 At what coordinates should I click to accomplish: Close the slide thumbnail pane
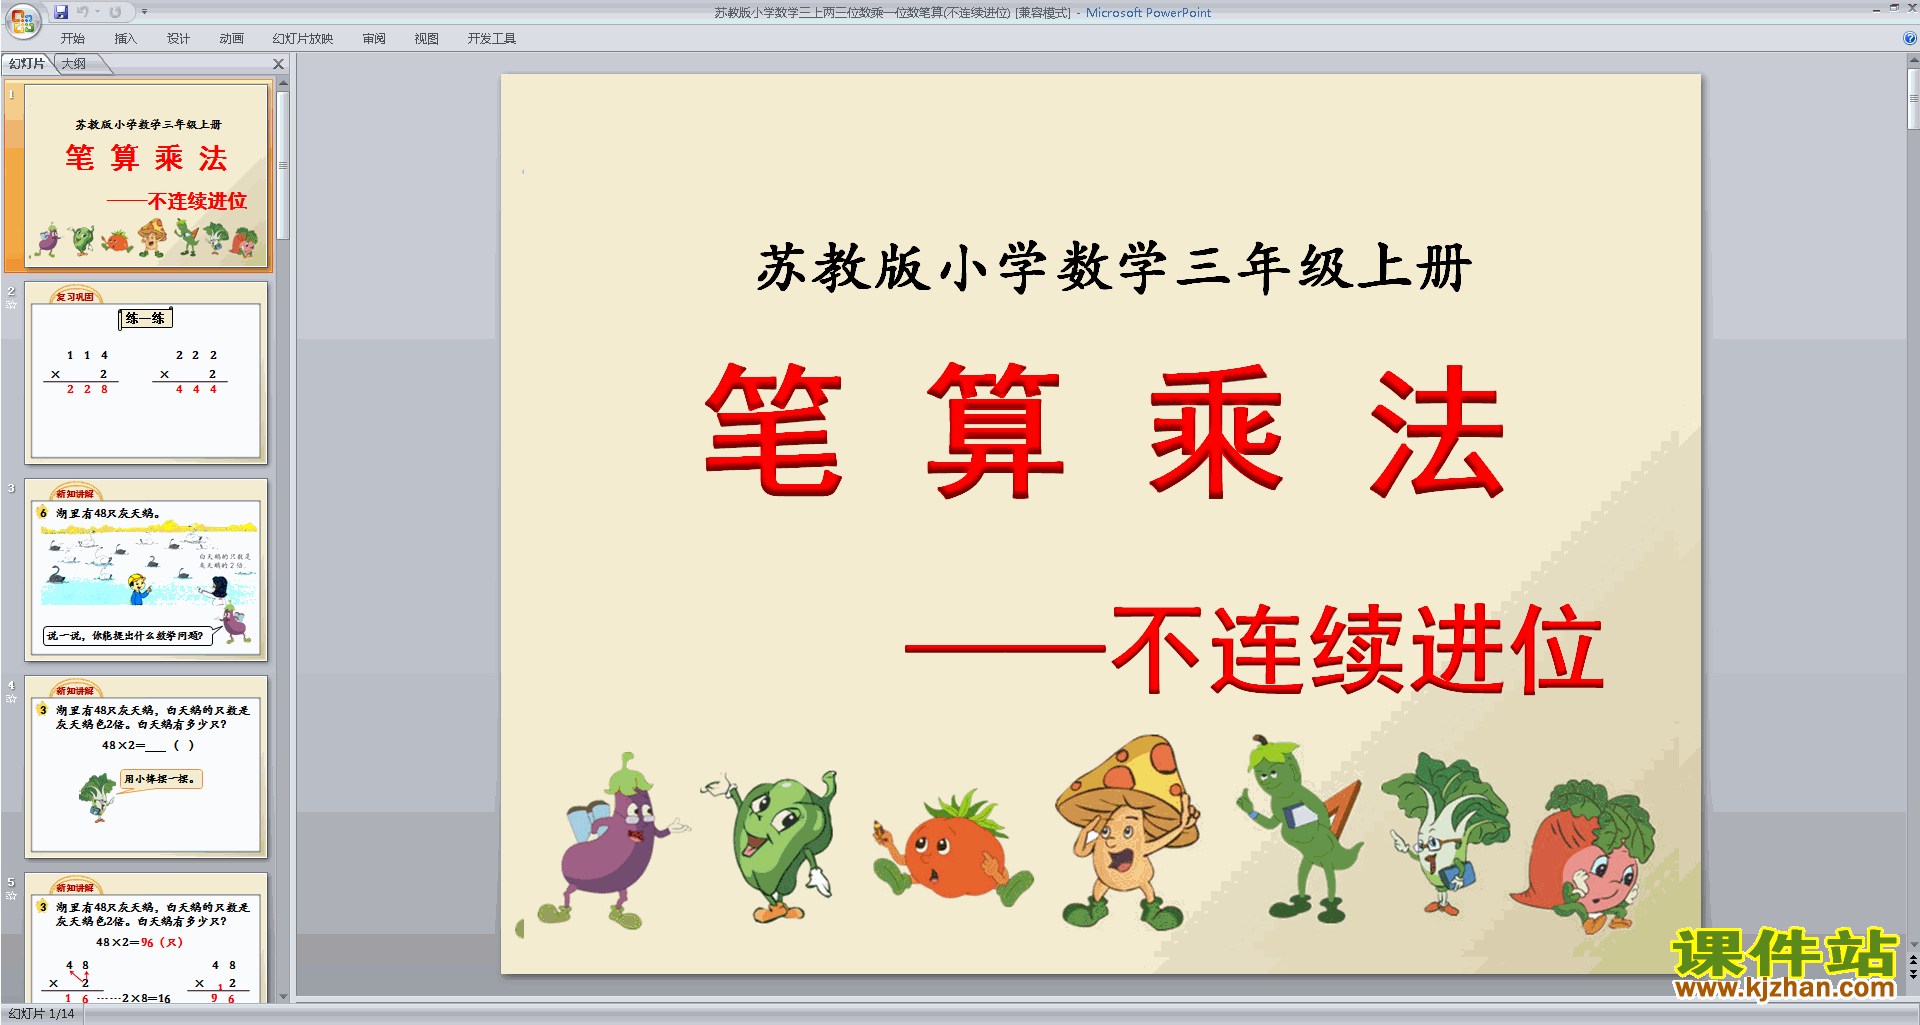coord(279,64)
